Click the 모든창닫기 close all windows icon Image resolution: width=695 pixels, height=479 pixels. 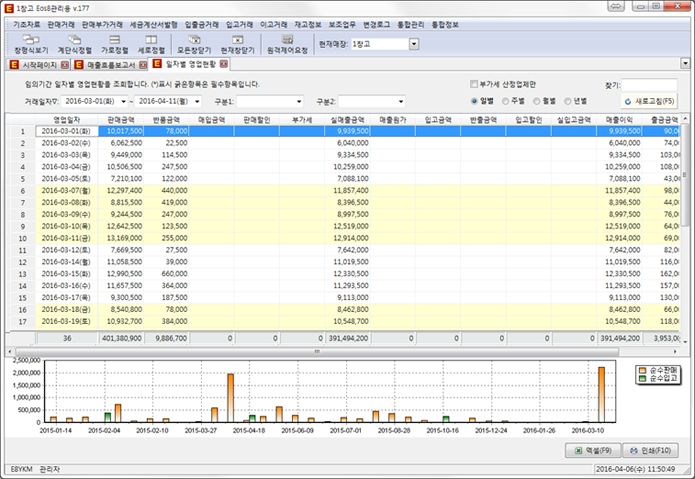194,40
